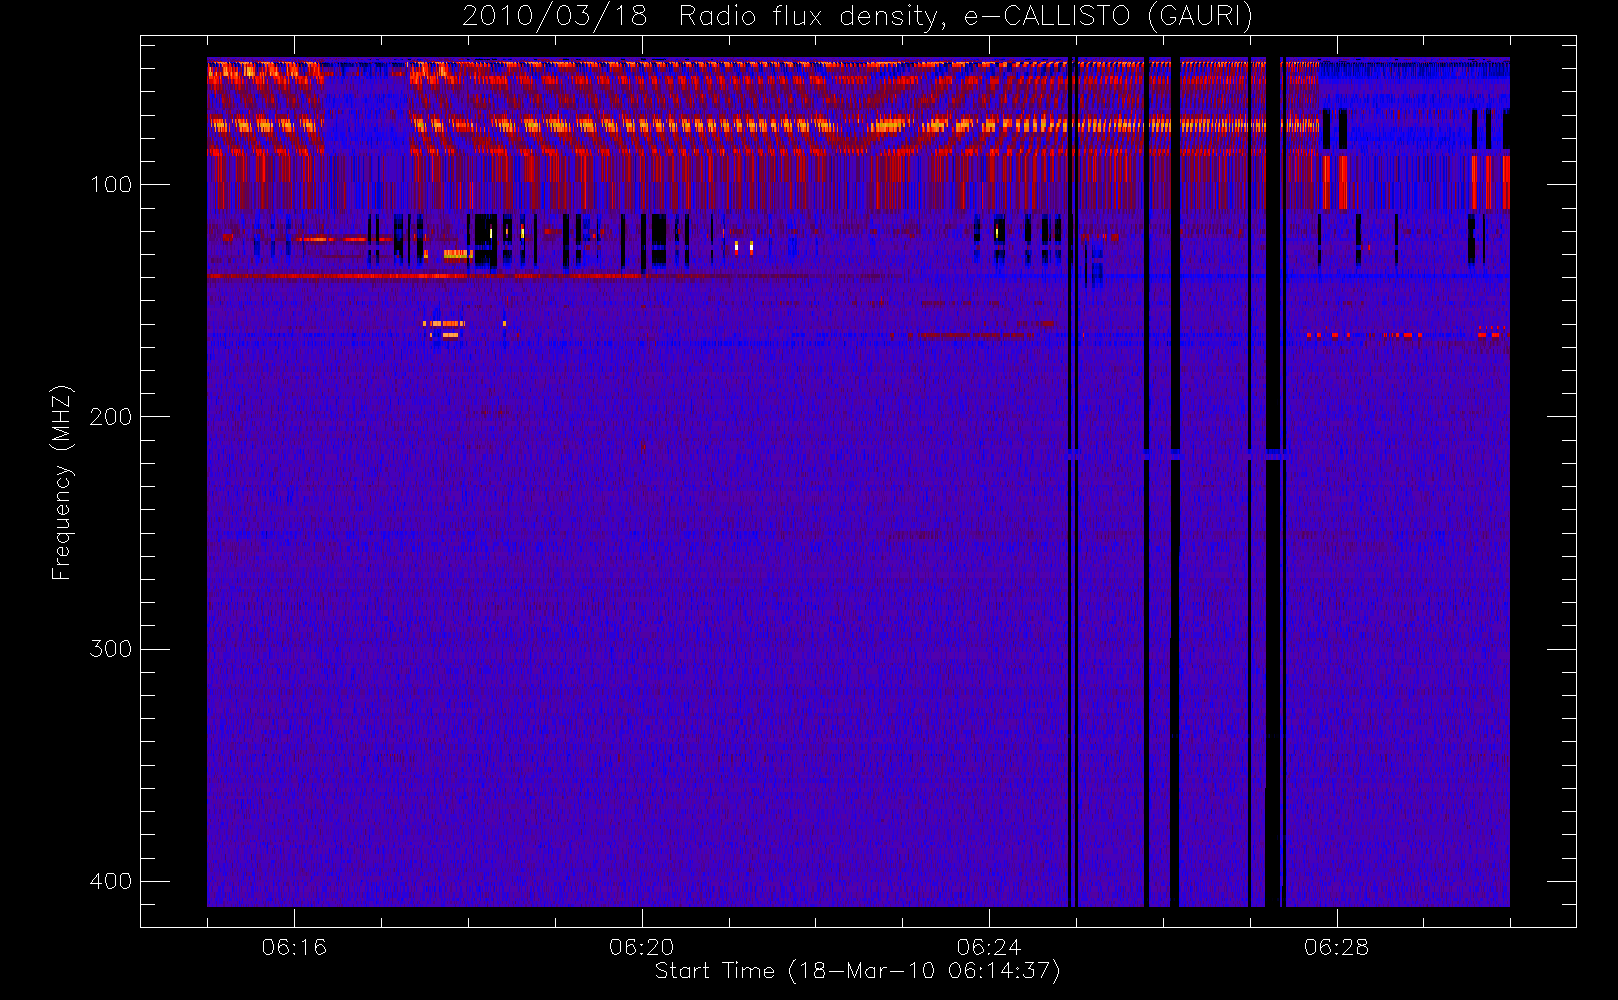This screenshot has width=1618, height=1000.
Task: Click the plot title mentioning e-CALLISTO (GAURI)
Action: 857,16
